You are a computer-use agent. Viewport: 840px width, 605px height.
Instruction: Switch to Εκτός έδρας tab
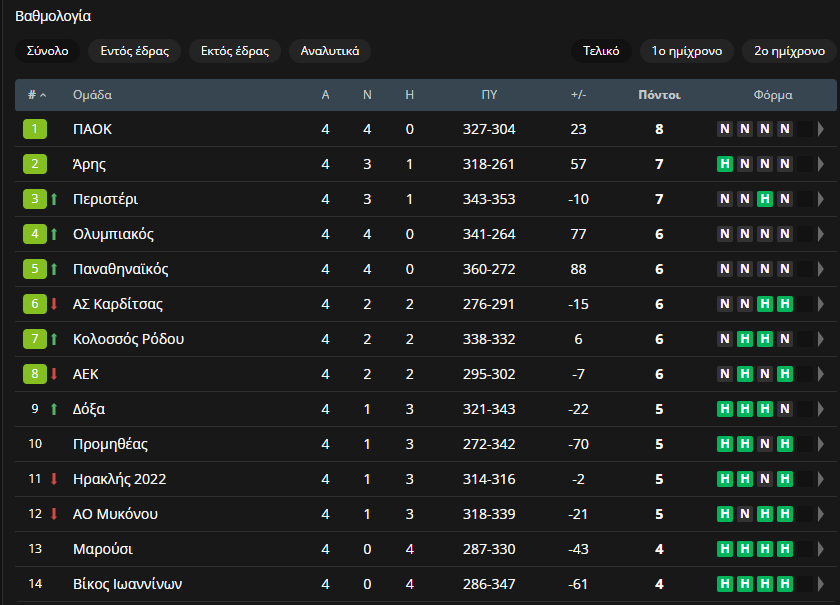[235, 51]
